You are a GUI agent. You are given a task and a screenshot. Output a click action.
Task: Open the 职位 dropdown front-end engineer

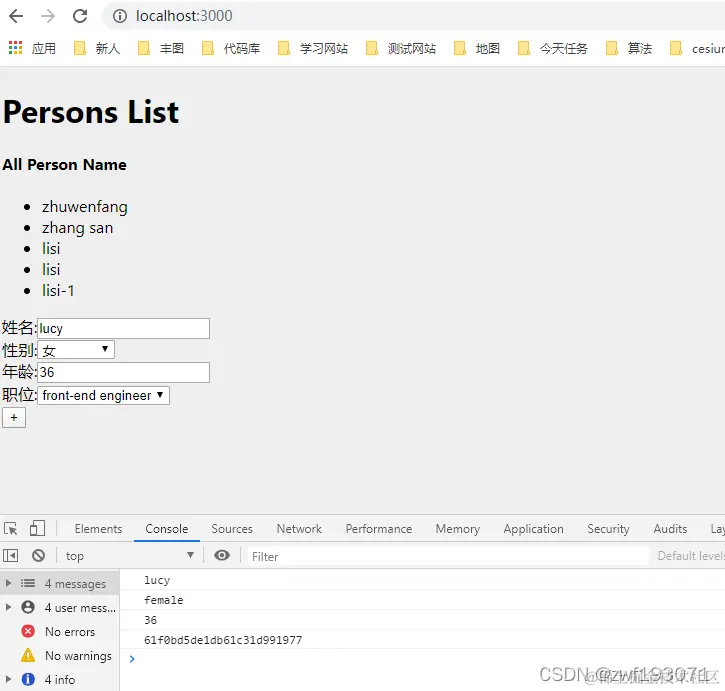103,395
